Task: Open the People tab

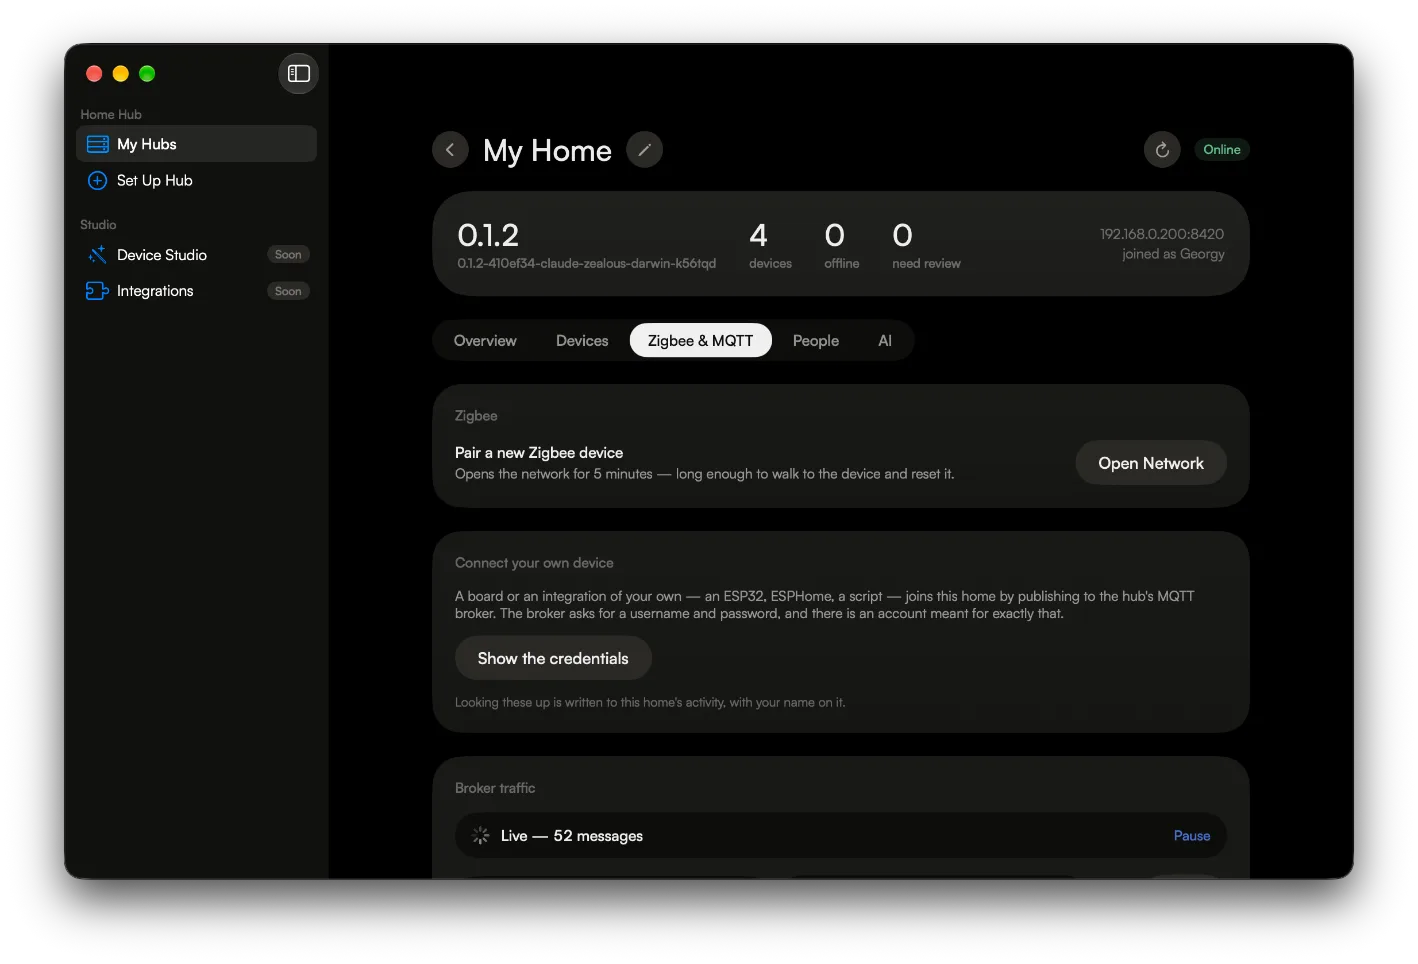Action: 816,340
